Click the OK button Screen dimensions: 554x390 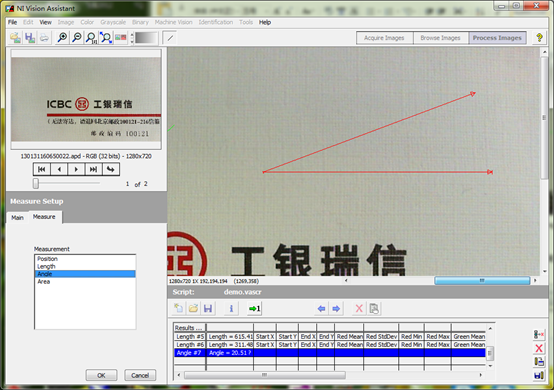(x=101, y=375)
